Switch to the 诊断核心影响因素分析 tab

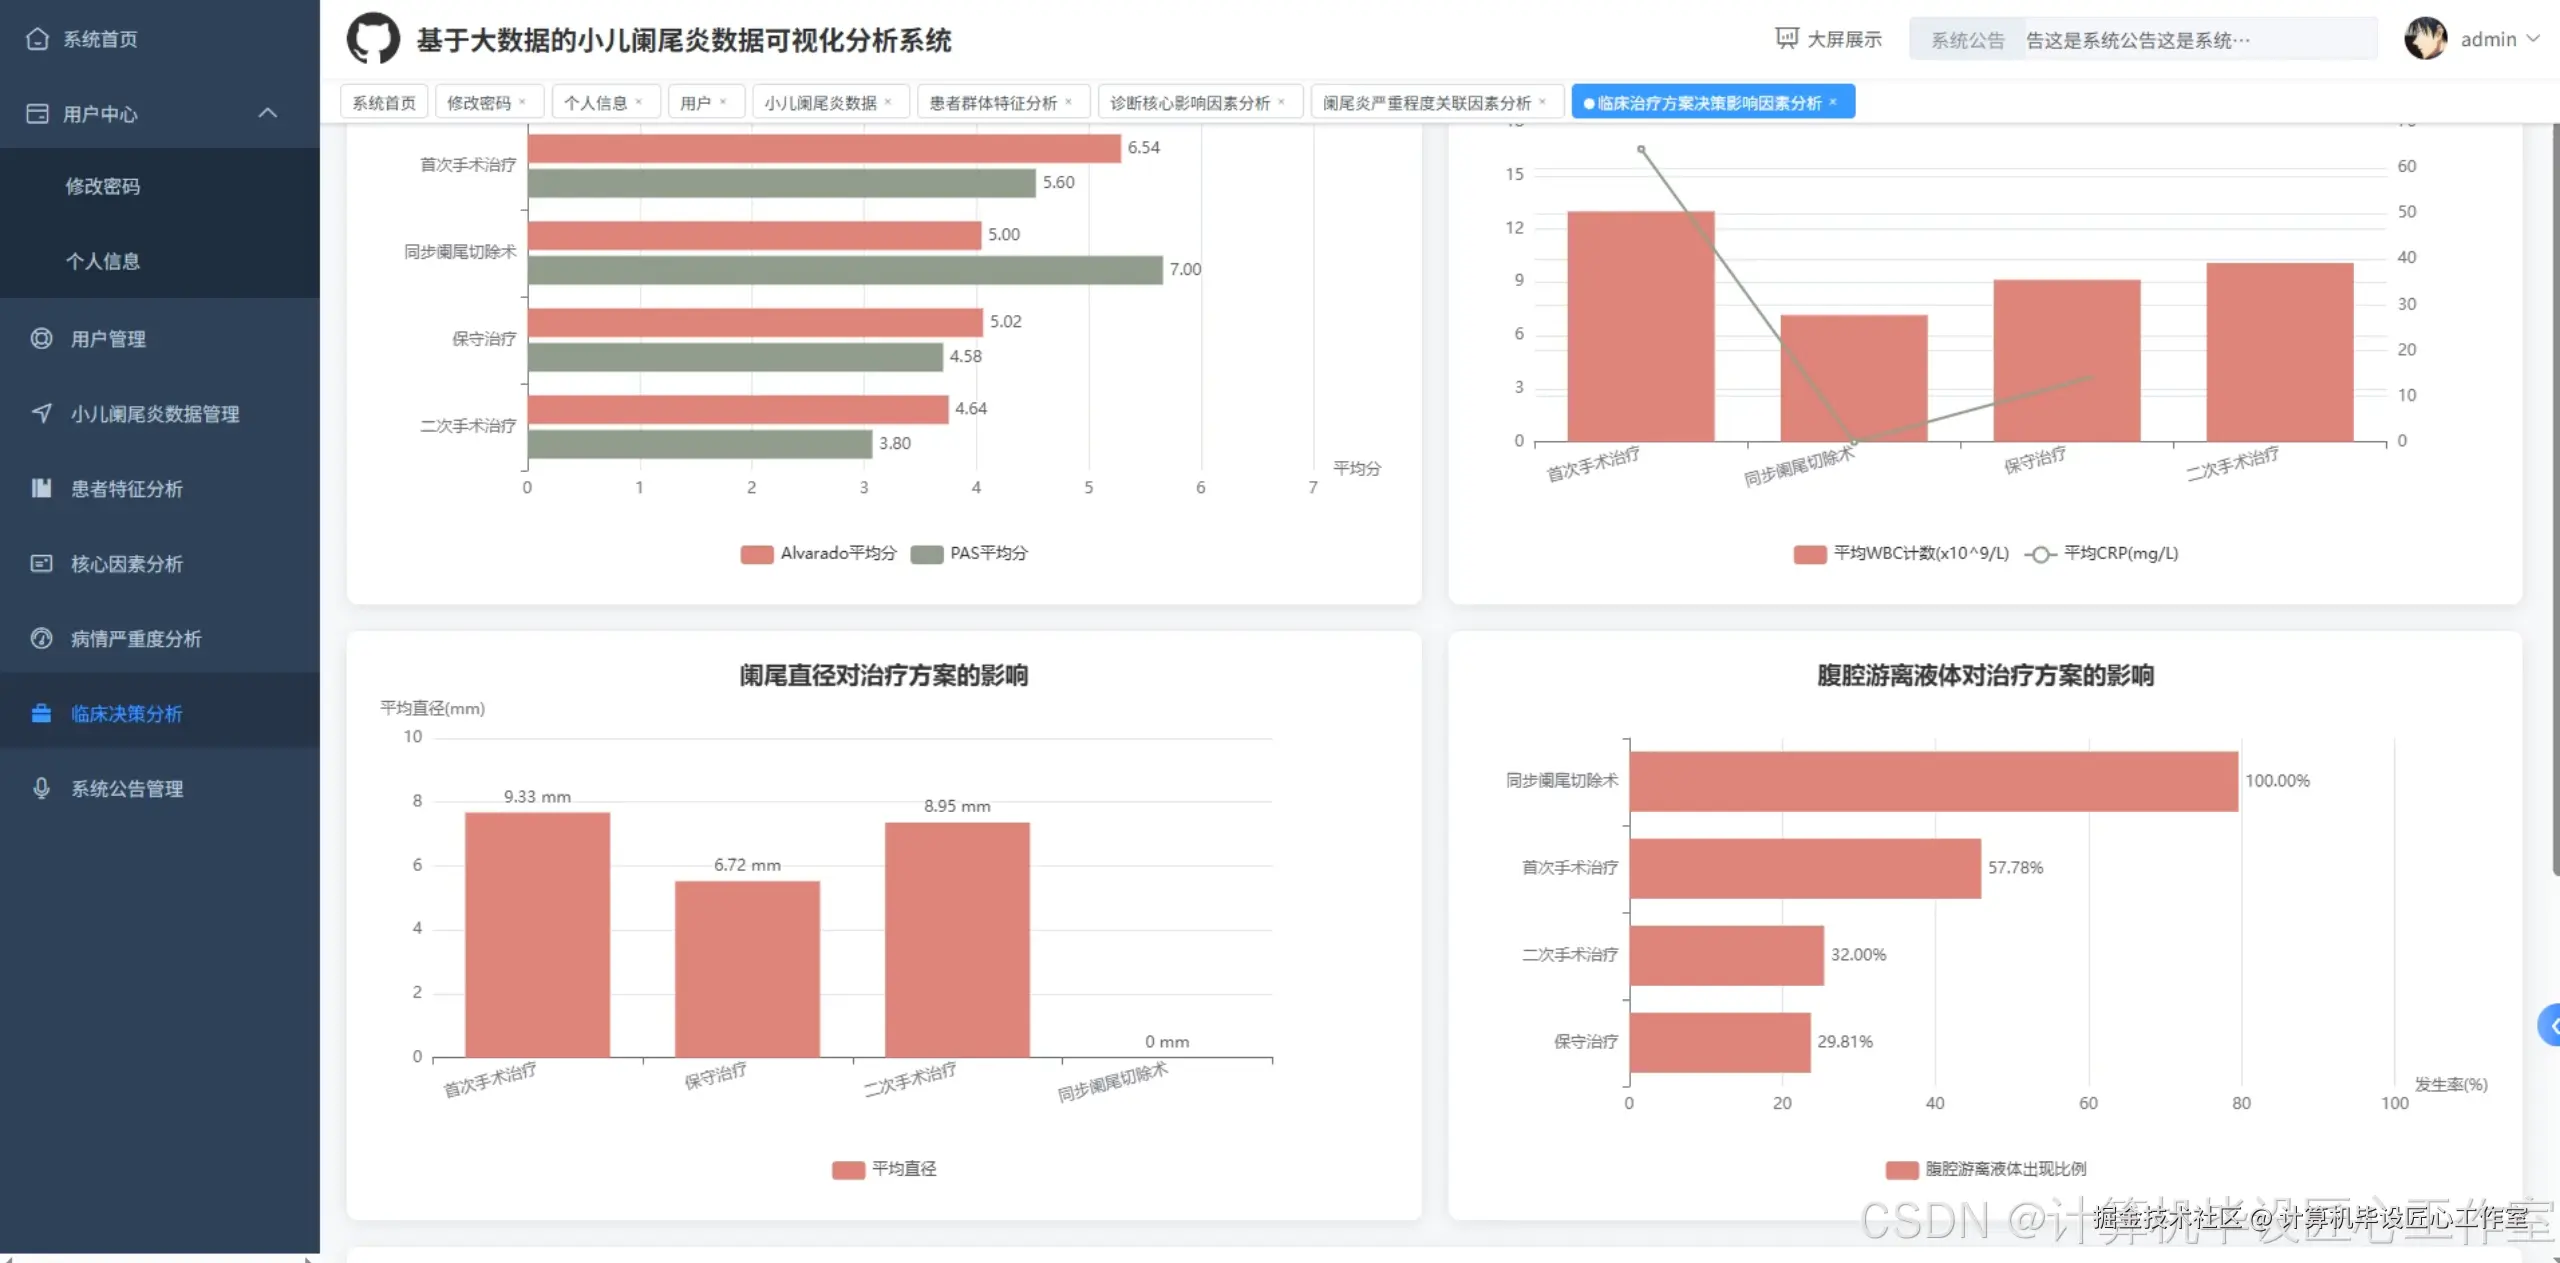pyautogui.click(x=1189, y=102)
